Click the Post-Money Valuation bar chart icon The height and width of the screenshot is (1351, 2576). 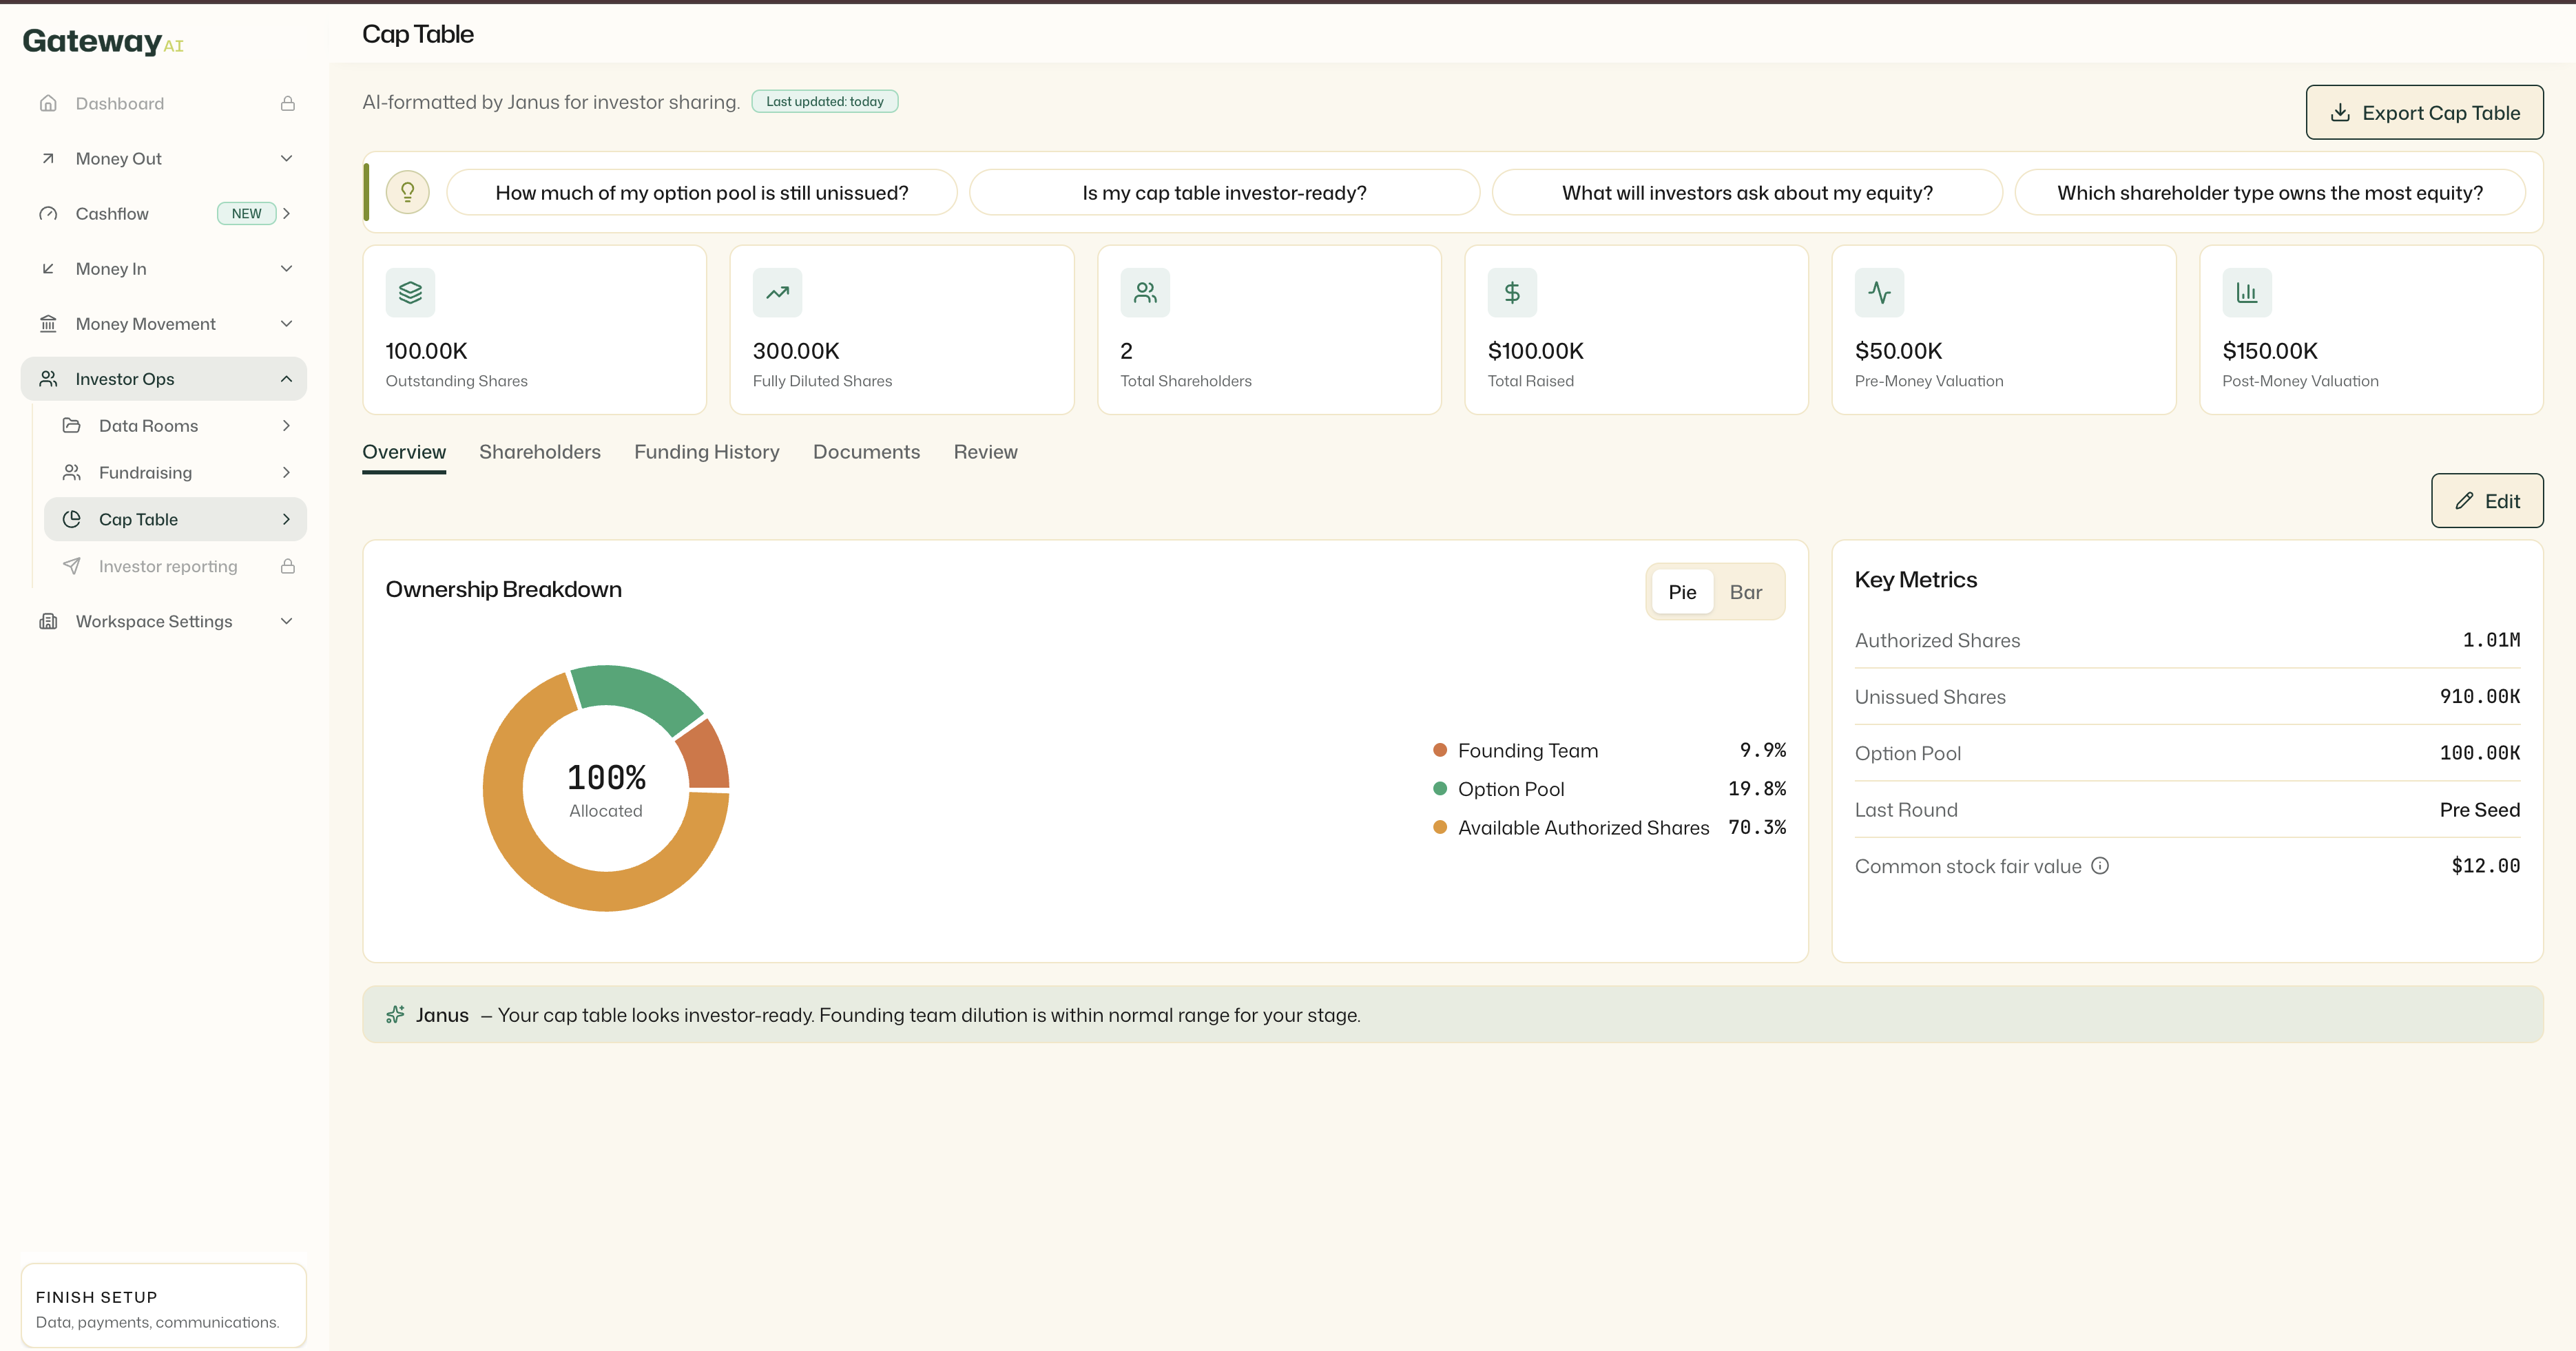click(2247, 292)
